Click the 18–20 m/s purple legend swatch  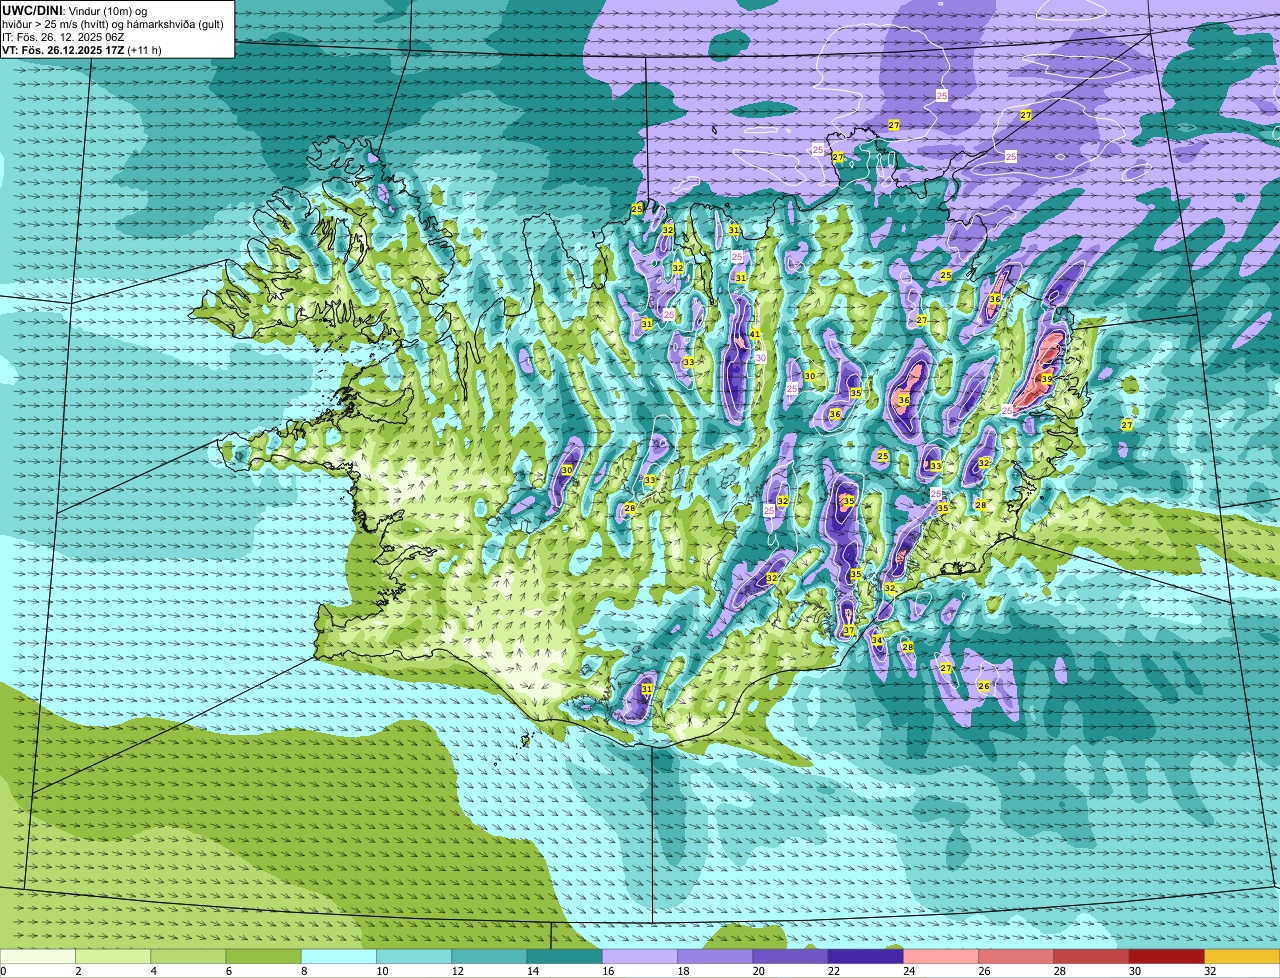pyautogui.click(x=715, y=957)
